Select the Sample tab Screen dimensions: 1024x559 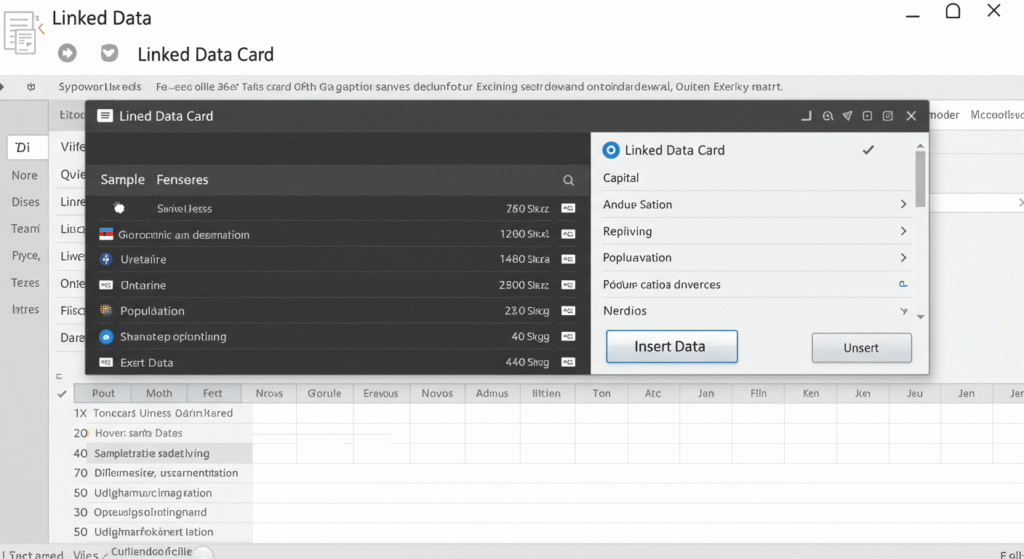click(x=122, y=180)
